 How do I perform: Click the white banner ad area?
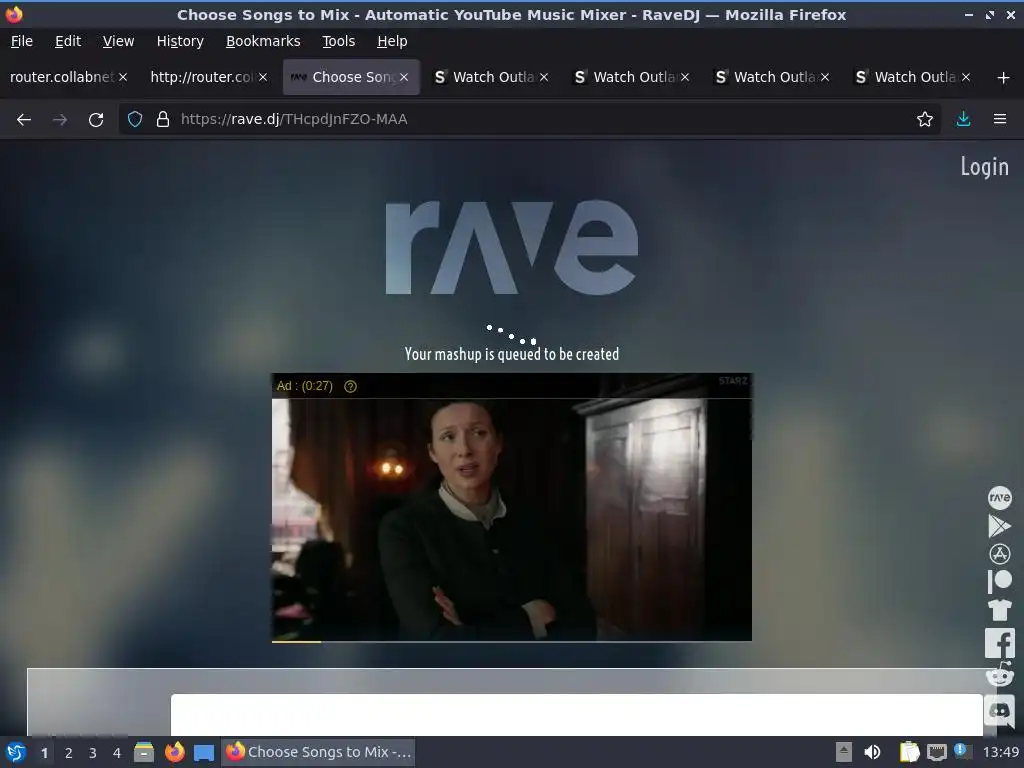tap(576, 714)
